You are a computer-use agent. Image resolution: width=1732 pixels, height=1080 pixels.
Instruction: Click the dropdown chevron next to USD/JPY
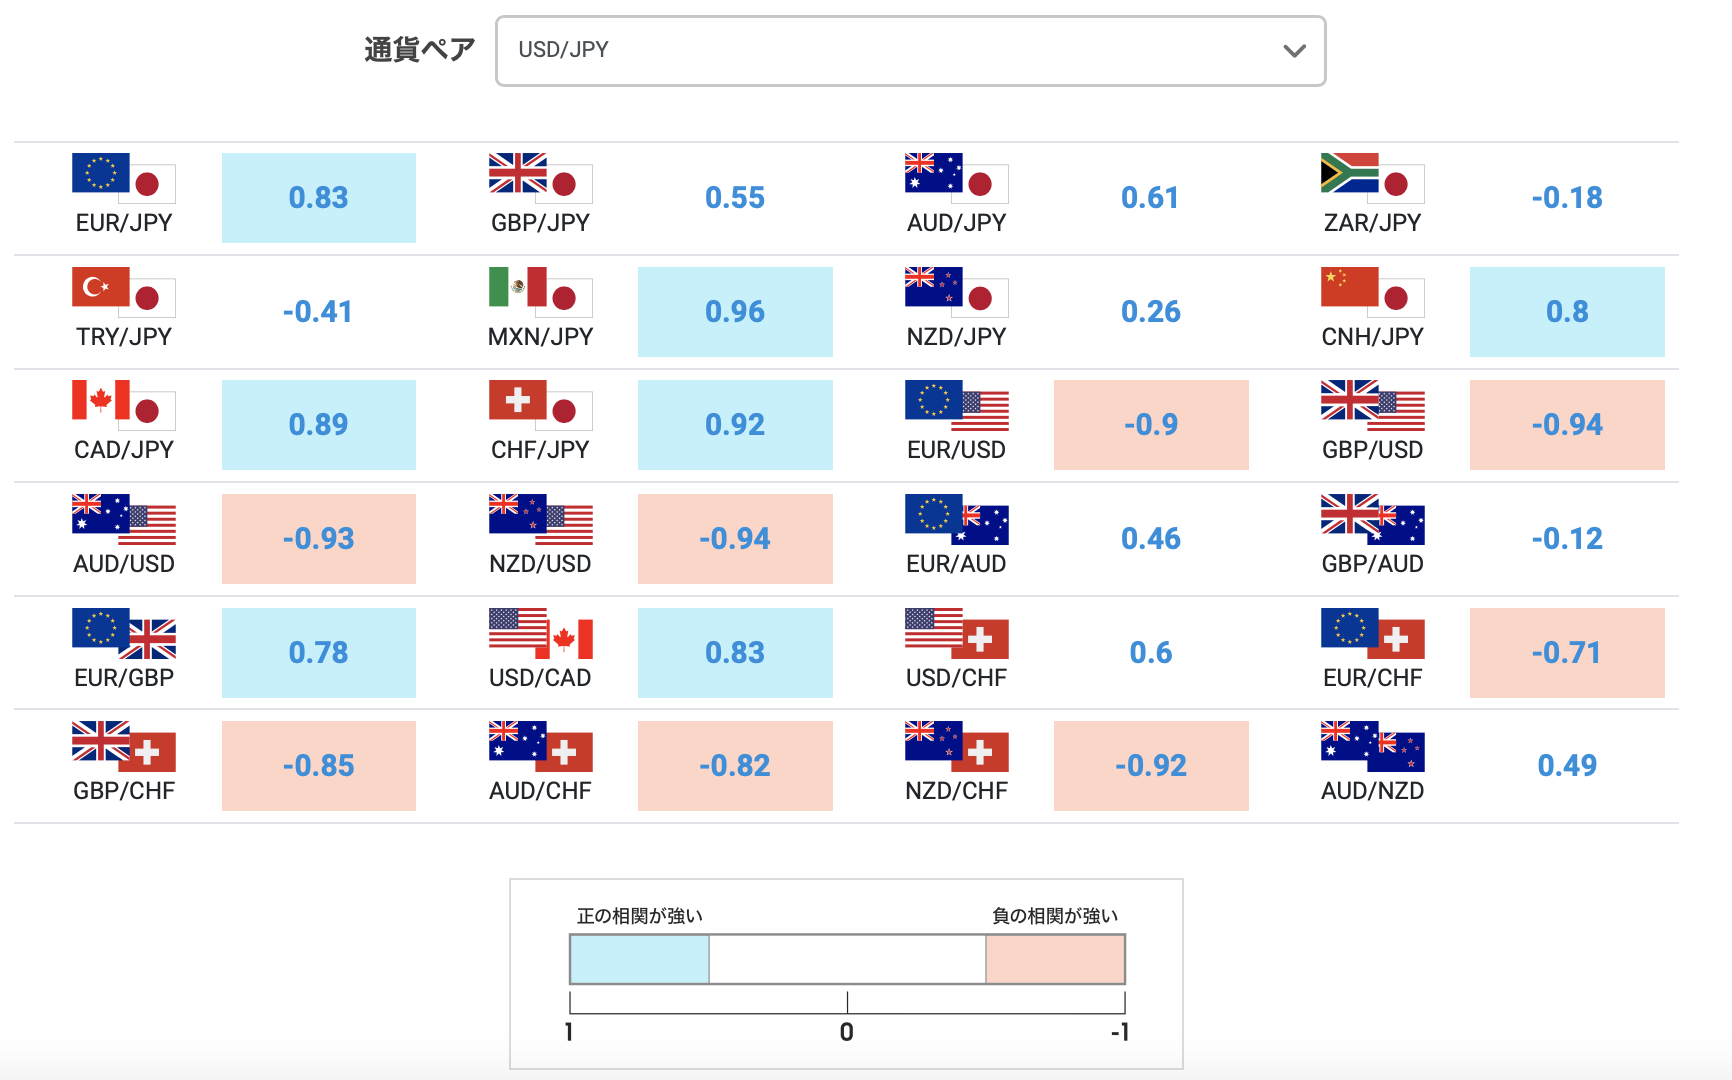point(1294,51)
